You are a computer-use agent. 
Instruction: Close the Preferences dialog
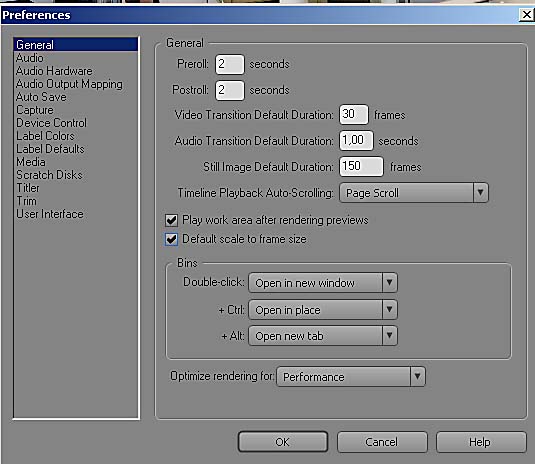pyautogui.click(x=526, y=15)
